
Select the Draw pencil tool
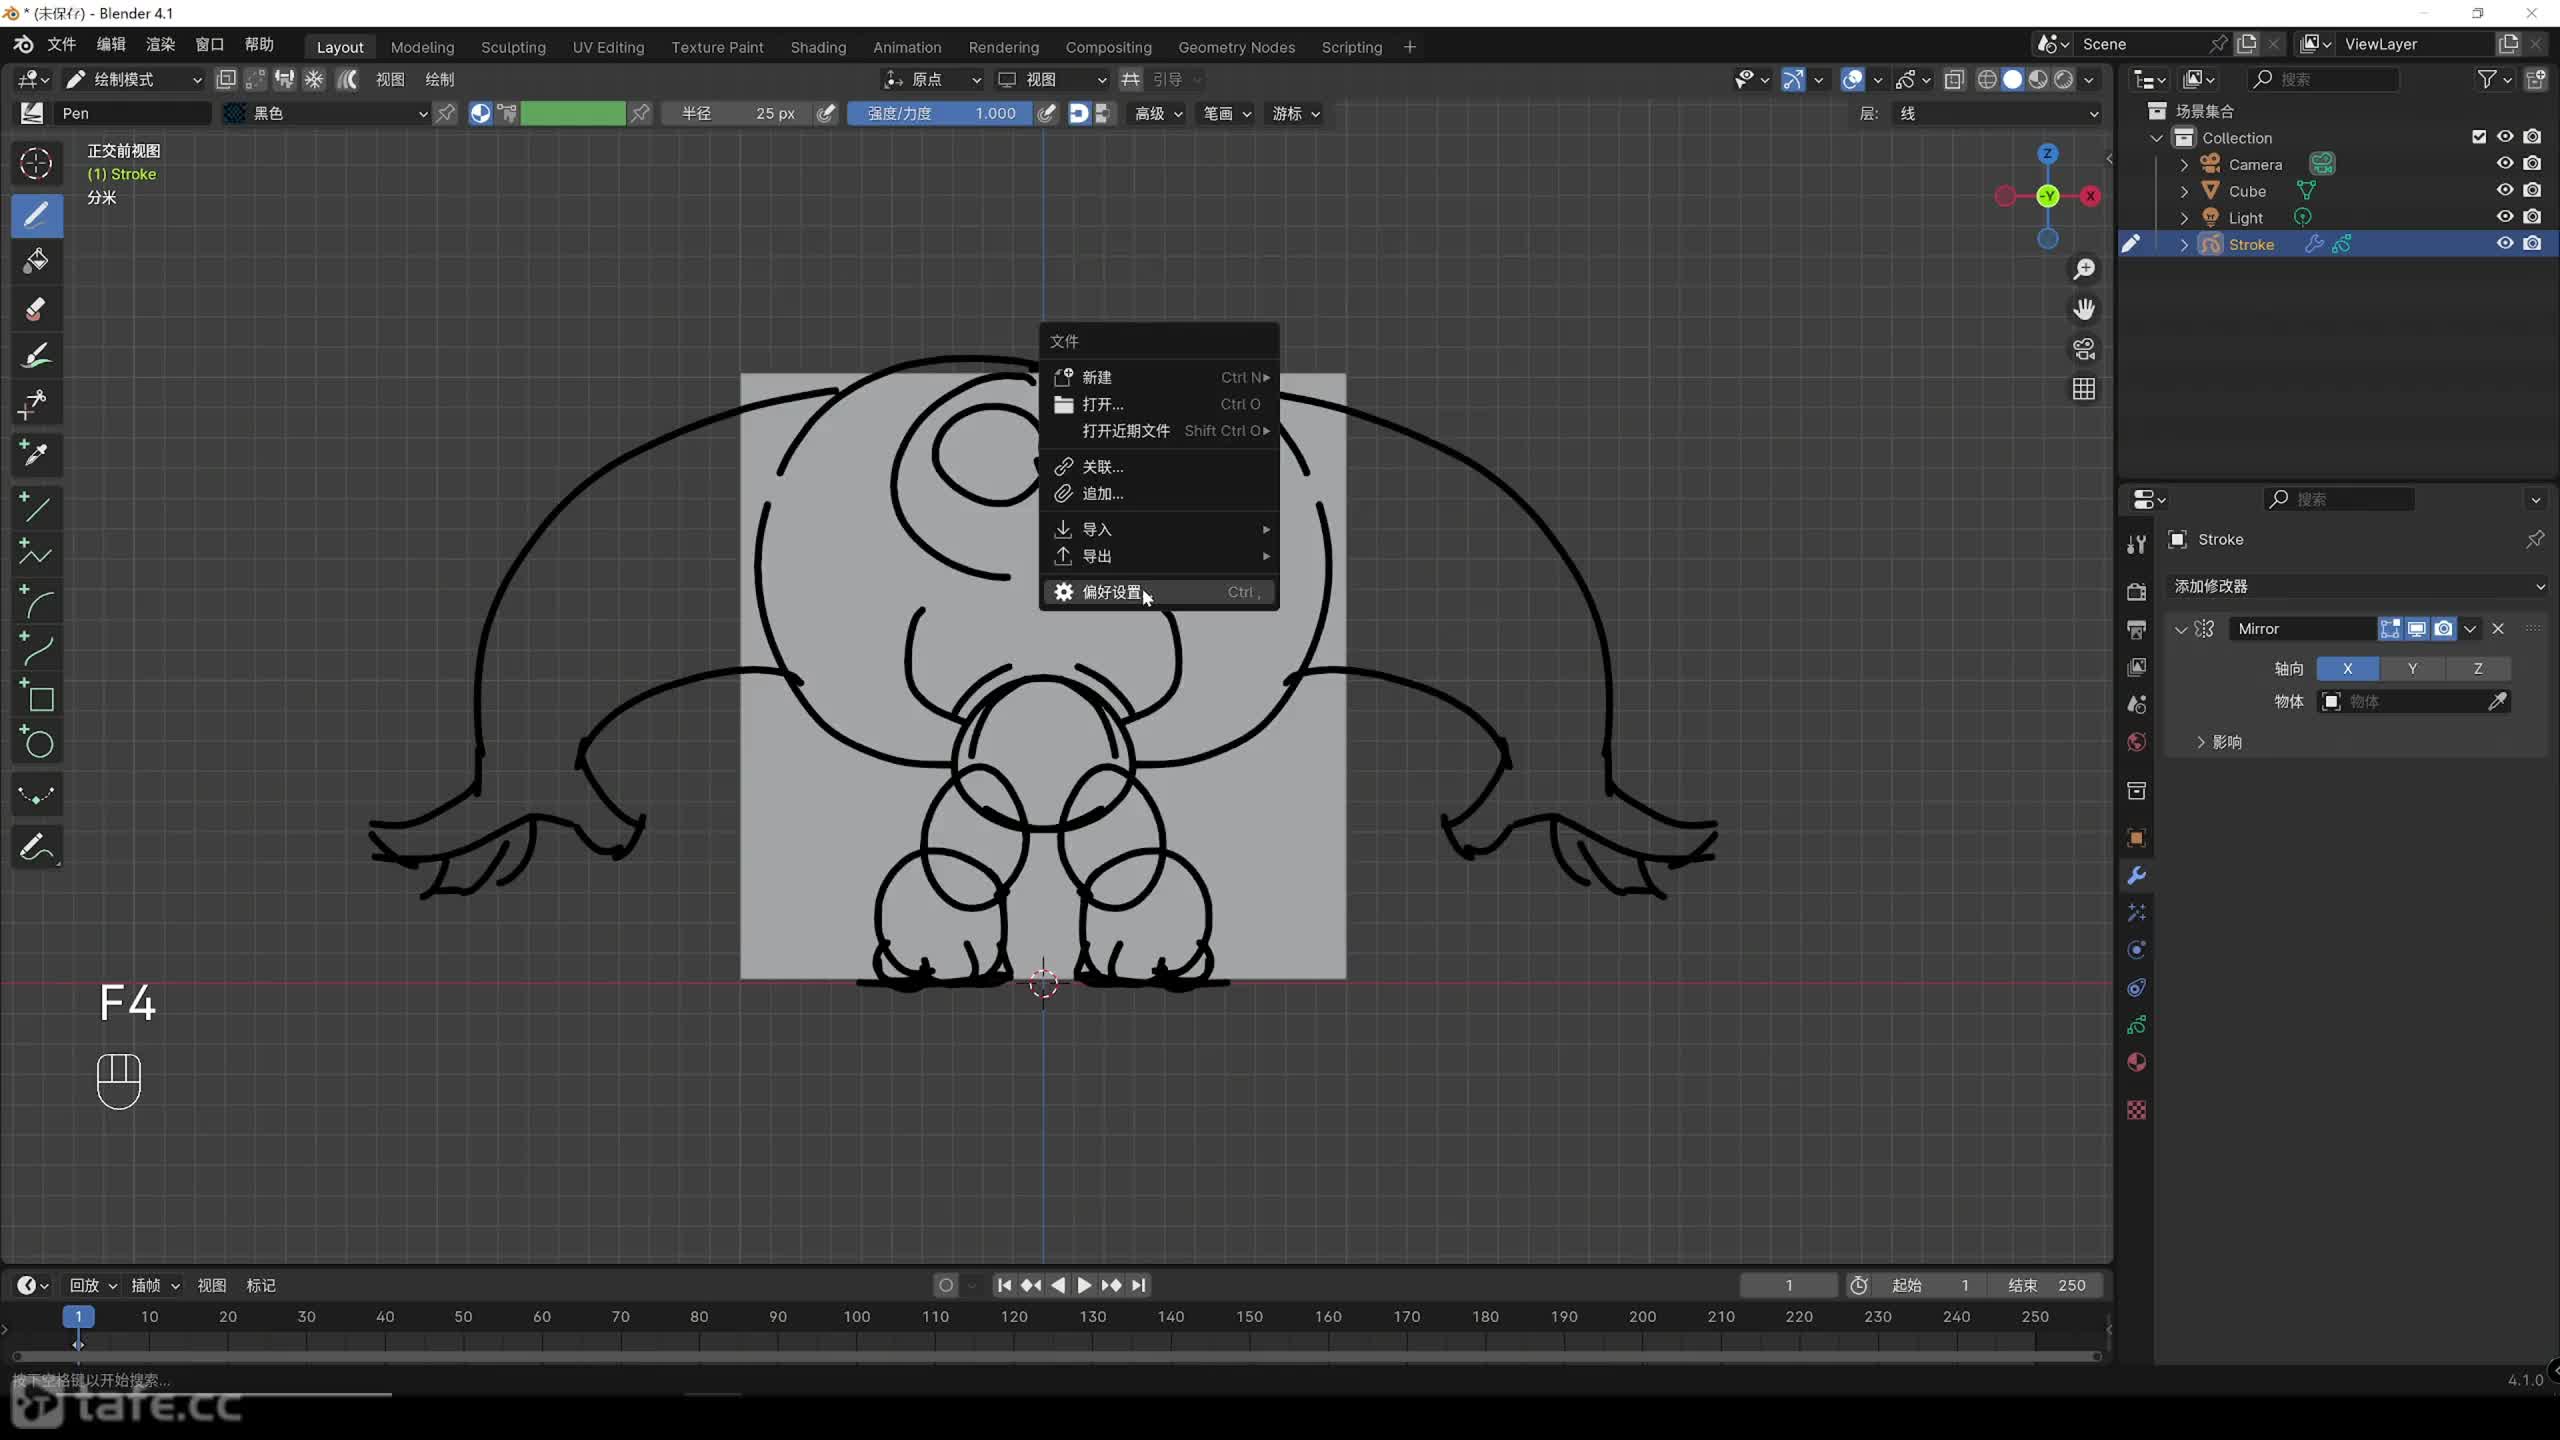(36, 215)
